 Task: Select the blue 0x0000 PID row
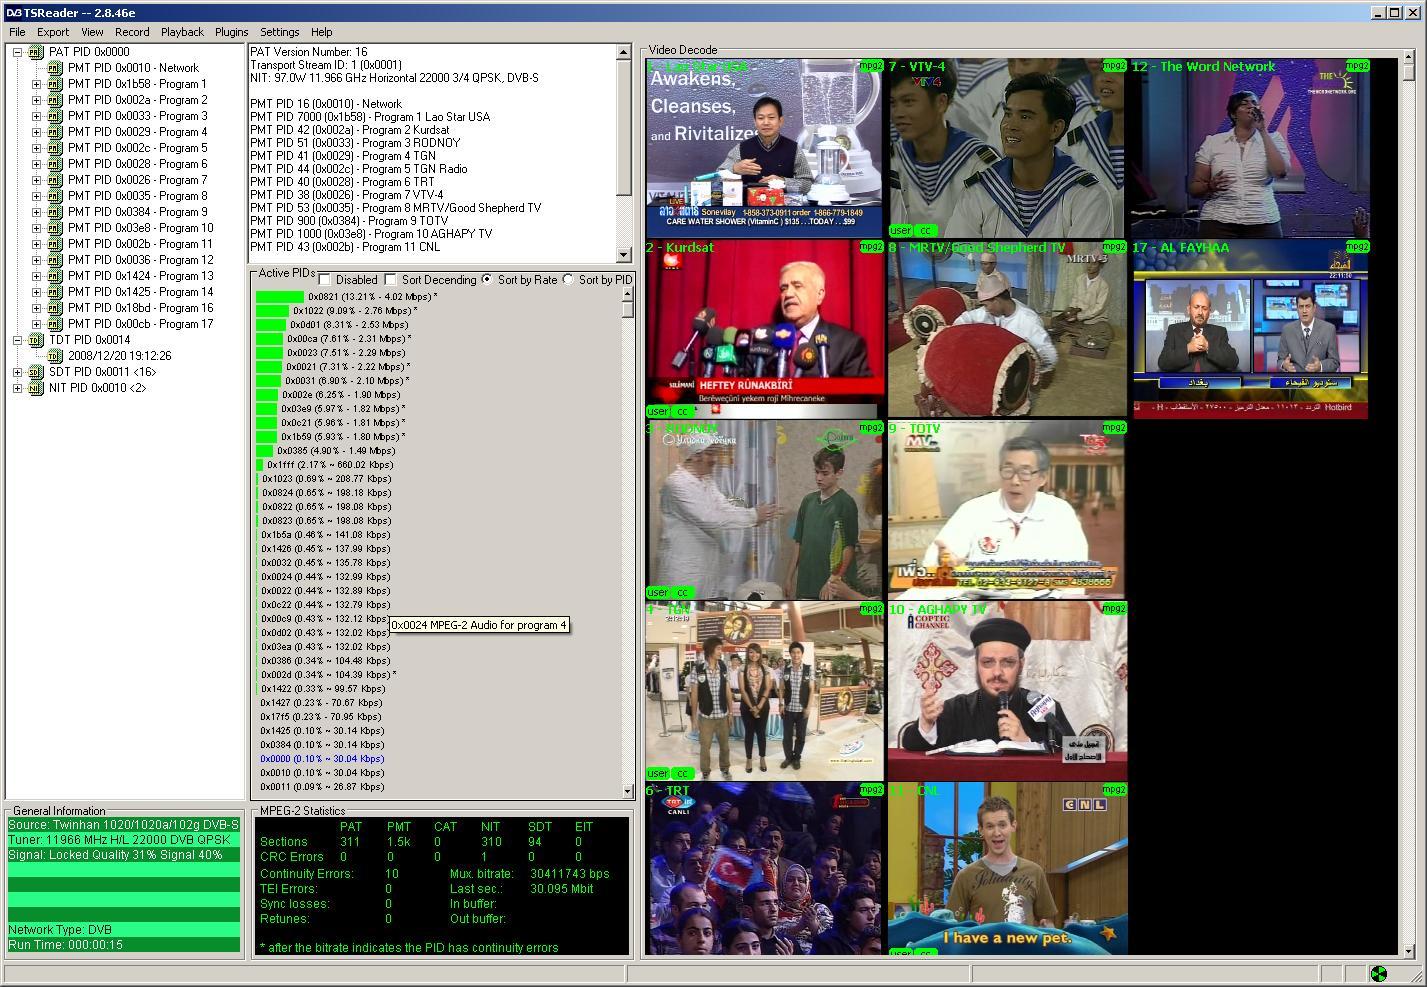coord(322,759)
